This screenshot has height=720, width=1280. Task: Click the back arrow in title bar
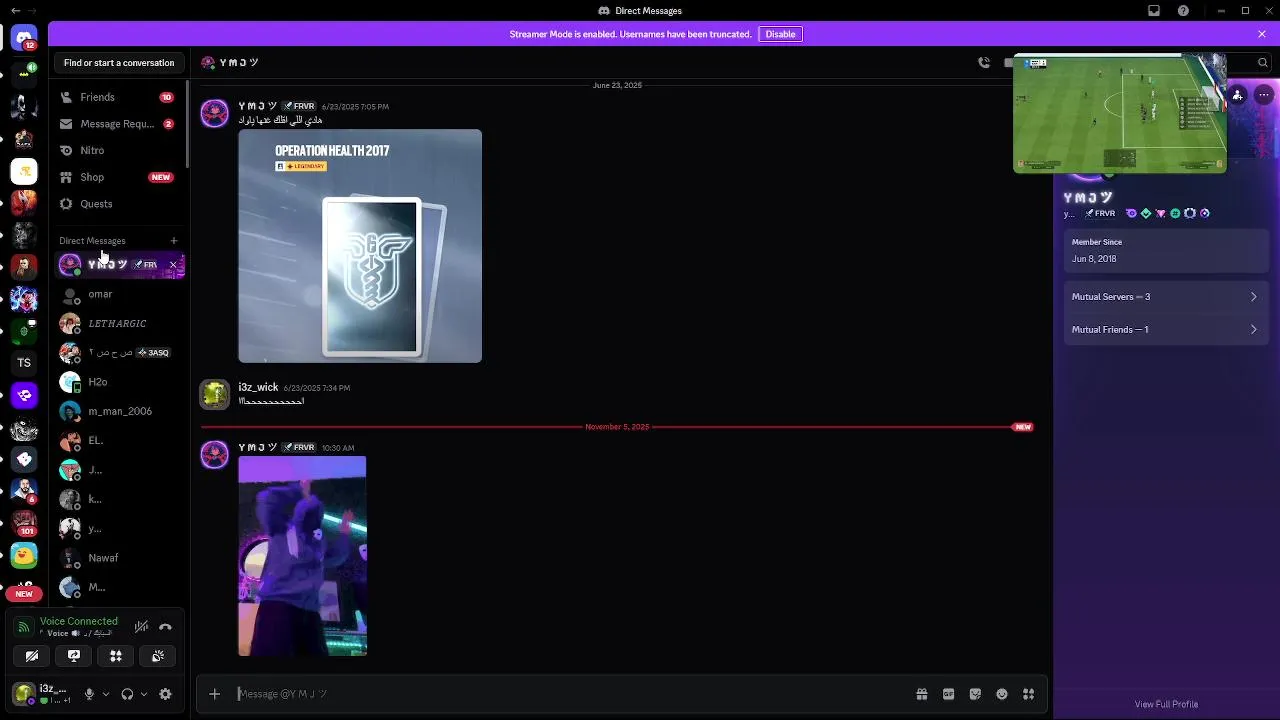(15, 11)
